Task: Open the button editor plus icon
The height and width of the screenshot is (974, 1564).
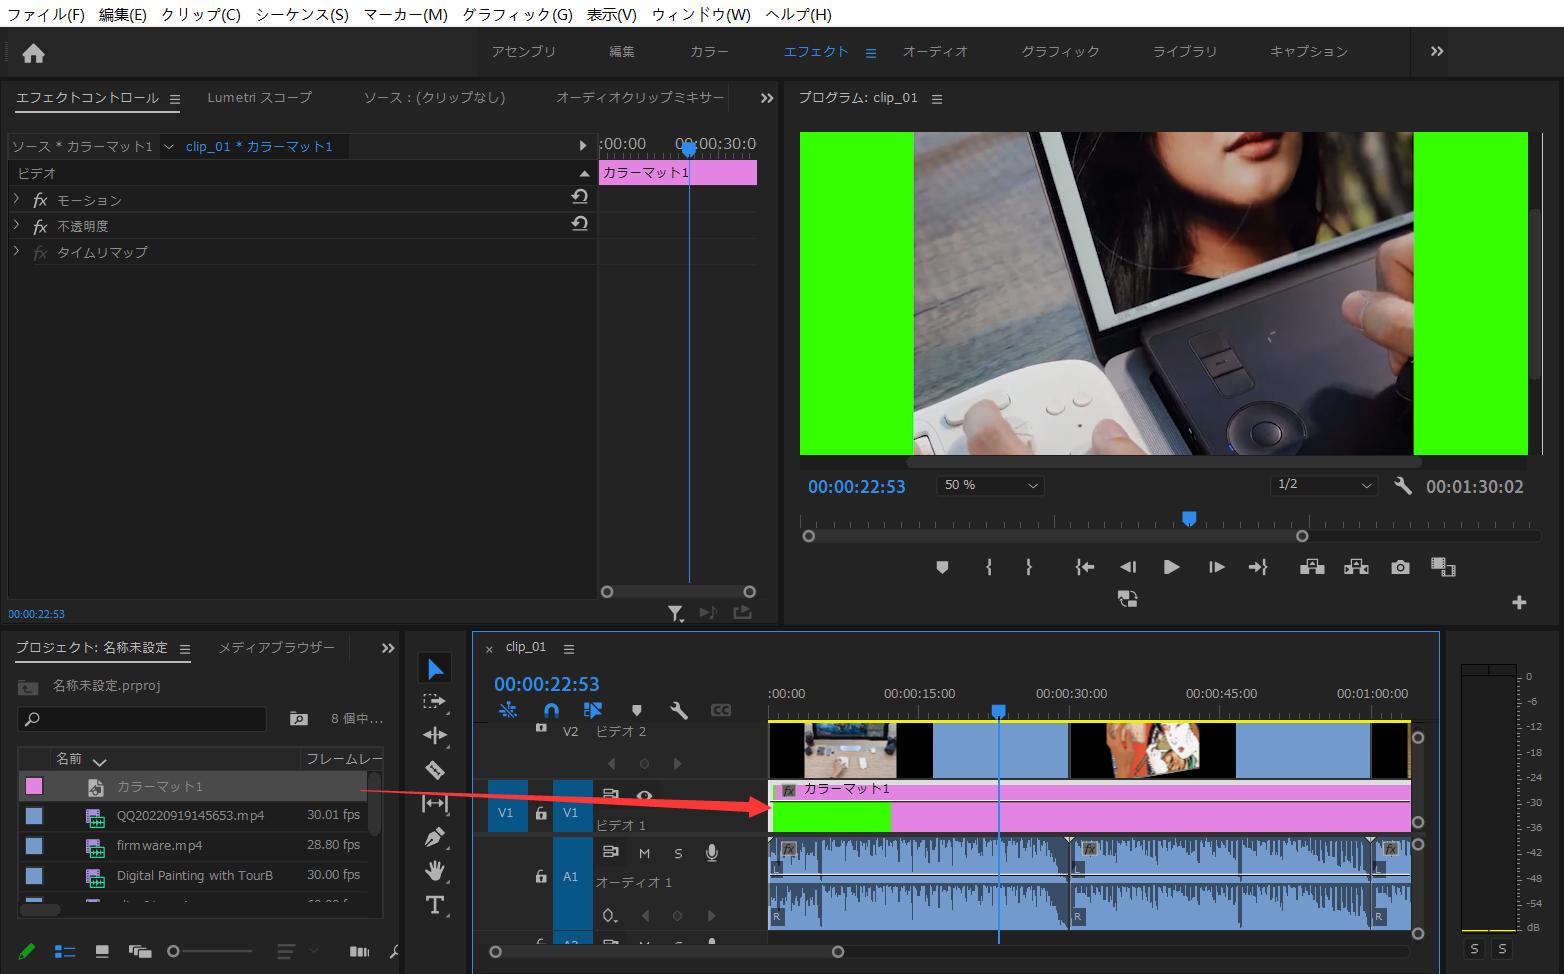Action: tap(1519, 602)
